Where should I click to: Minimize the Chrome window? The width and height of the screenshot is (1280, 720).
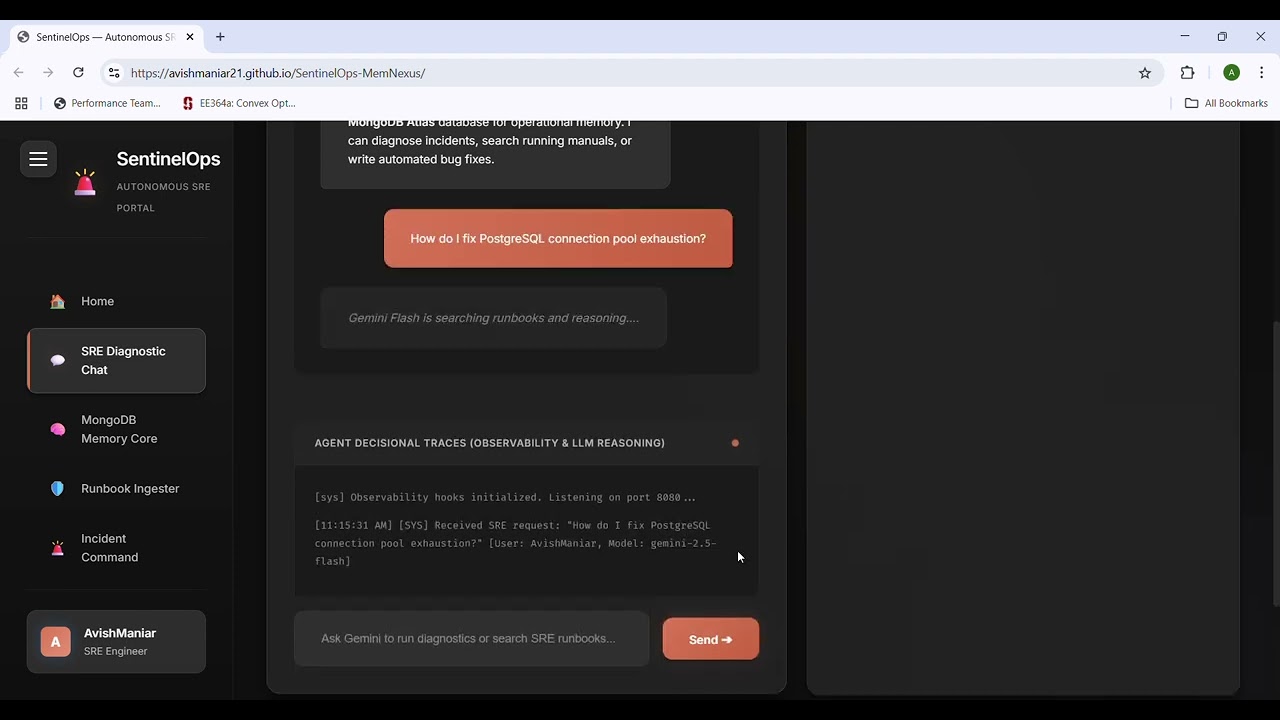1185,37
